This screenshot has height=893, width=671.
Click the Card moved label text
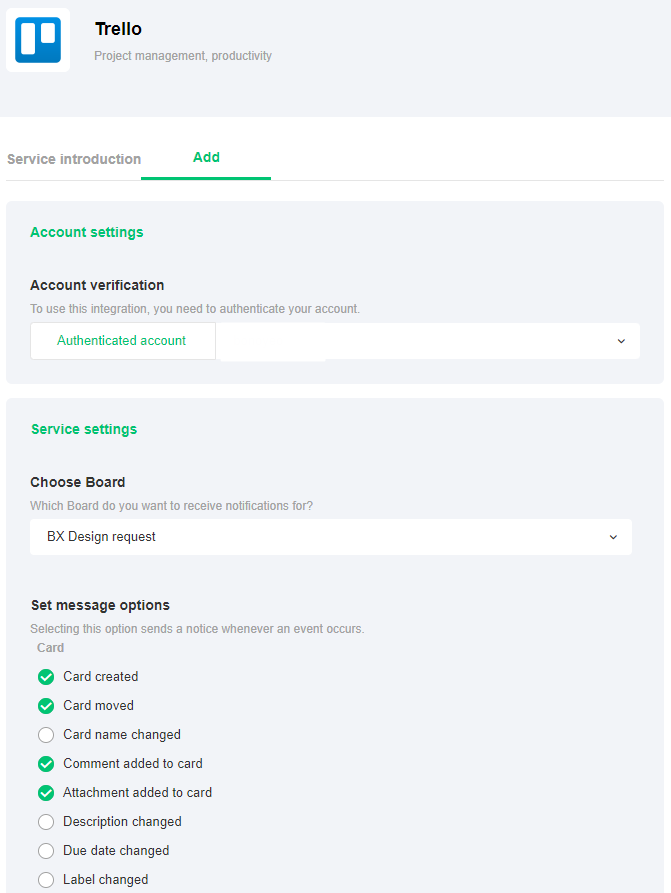coord(98,706)
